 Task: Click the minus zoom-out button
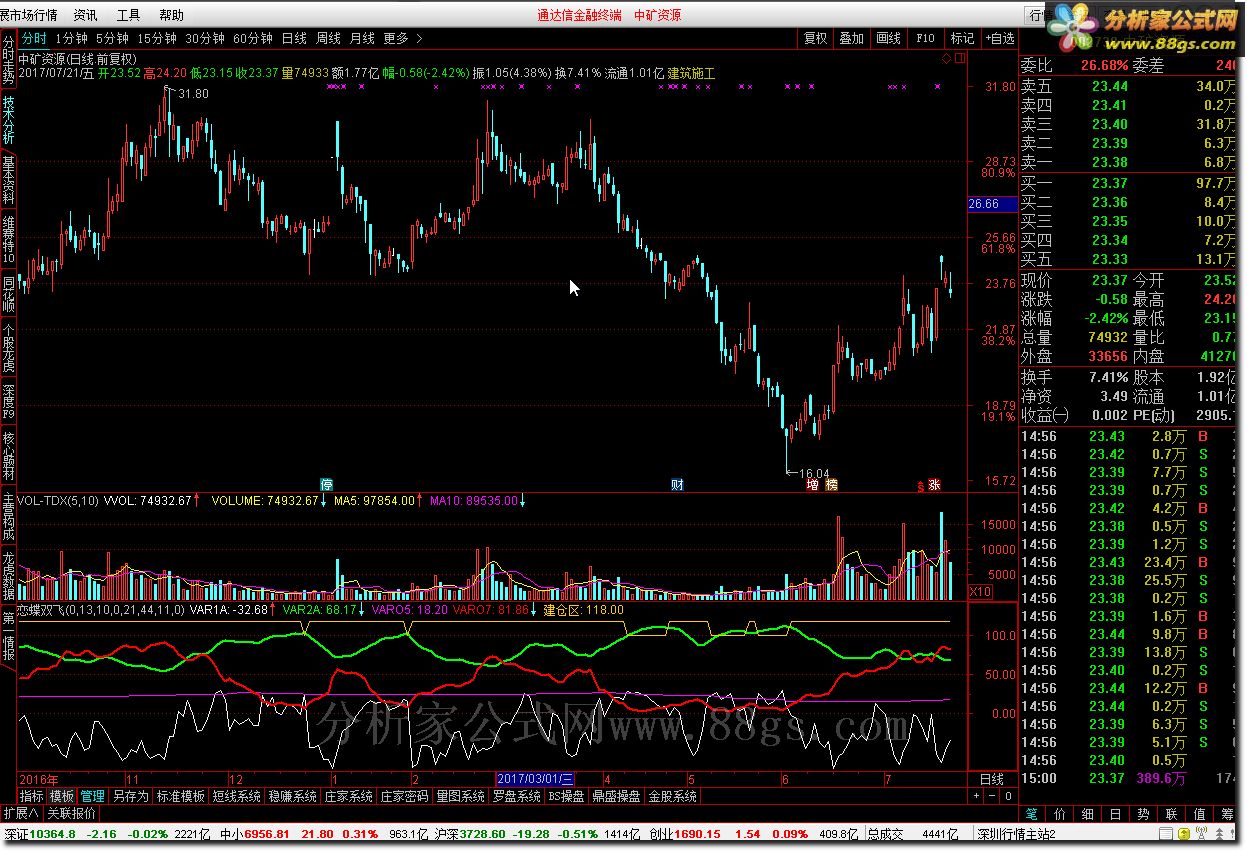point(993,796)
